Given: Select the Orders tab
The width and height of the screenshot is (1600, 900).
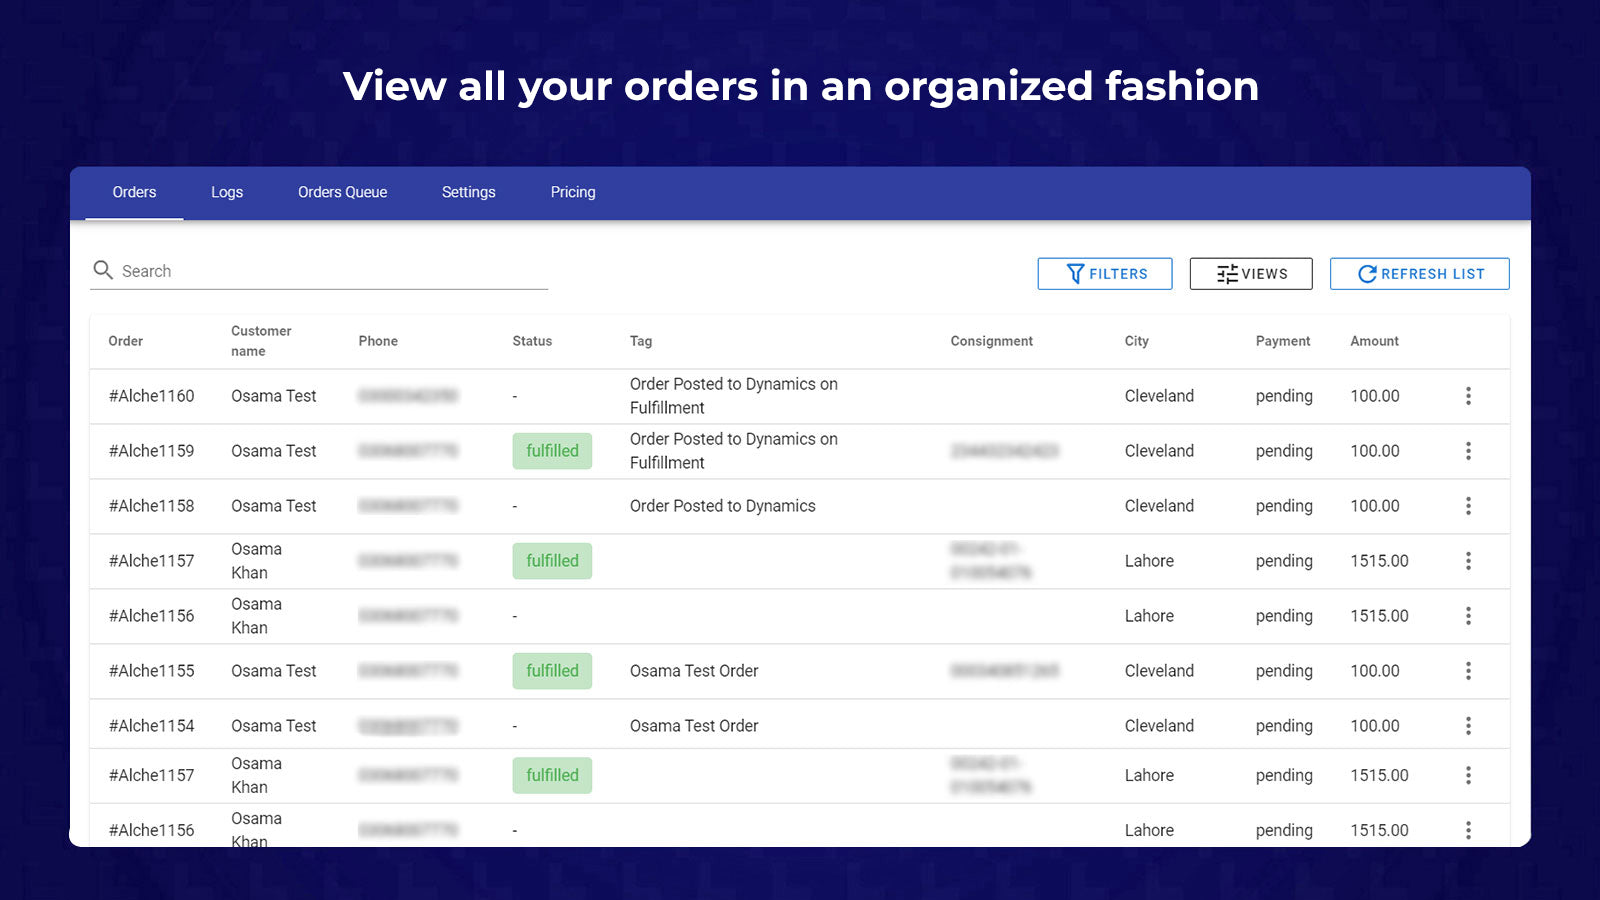Looking at the screenshot, I should click(x=134, y=192).
